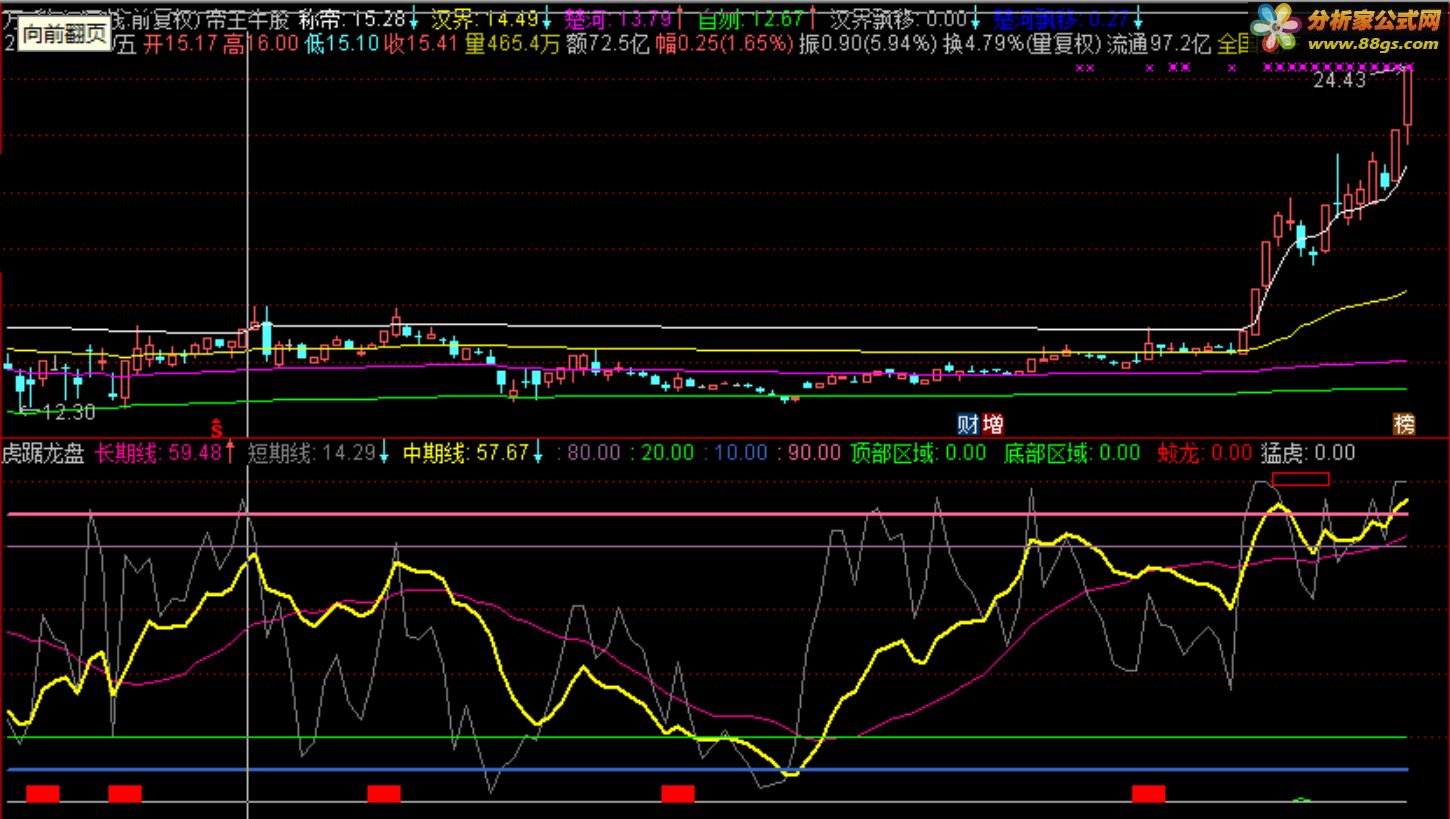Click the green 20.00 reference value
This screenshot has height=819, width=1450.
pos(667,453)
